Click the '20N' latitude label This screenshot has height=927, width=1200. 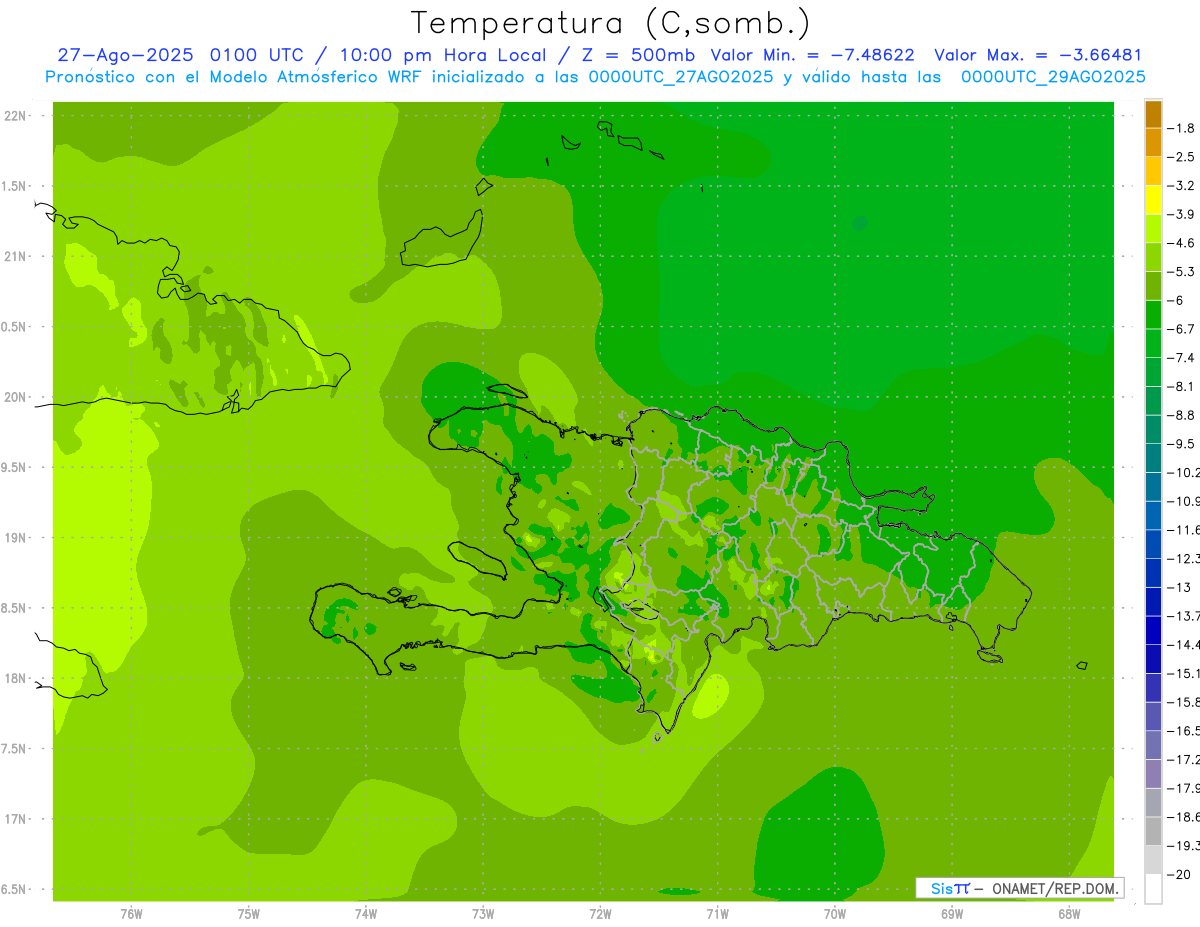15,397
